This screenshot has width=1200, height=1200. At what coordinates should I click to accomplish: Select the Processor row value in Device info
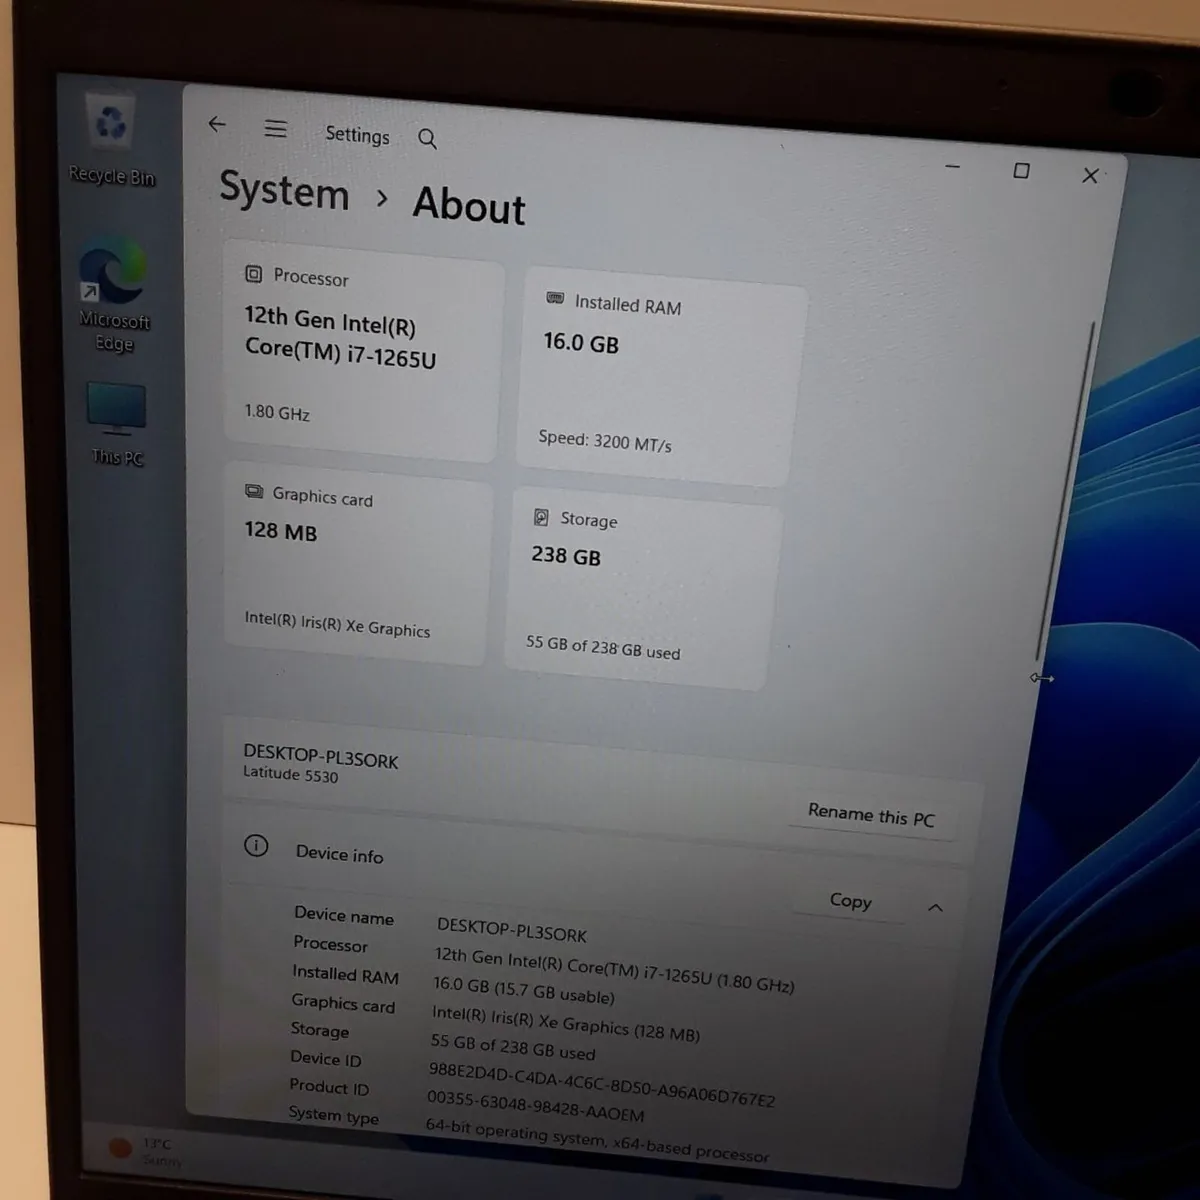pos(614,969)
